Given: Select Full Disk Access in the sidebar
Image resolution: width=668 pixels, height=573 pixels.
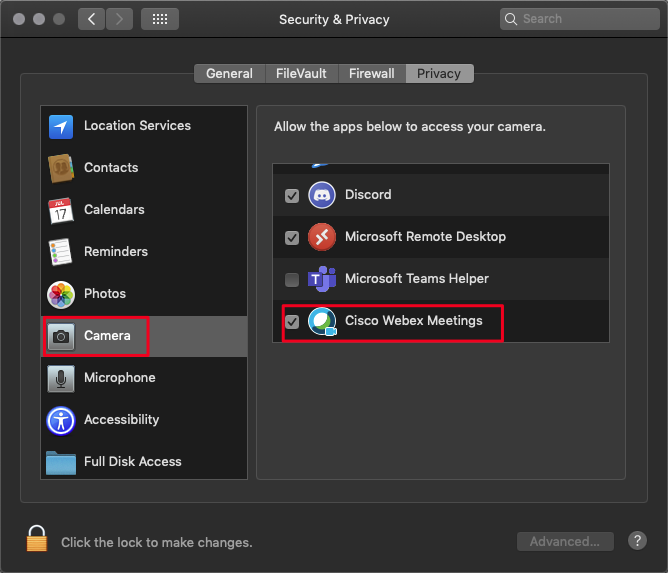Looking at the screenshot, I should click(132, 462).
